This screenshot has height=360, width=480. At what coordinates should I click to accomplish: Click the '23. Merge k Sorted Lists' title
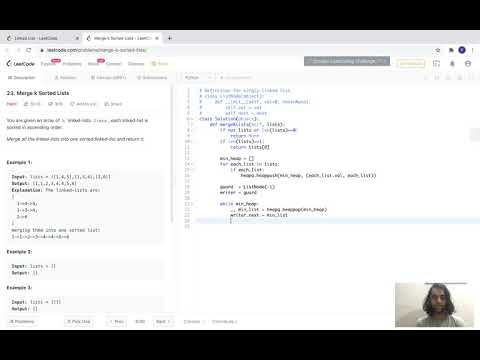click(38, 93)
